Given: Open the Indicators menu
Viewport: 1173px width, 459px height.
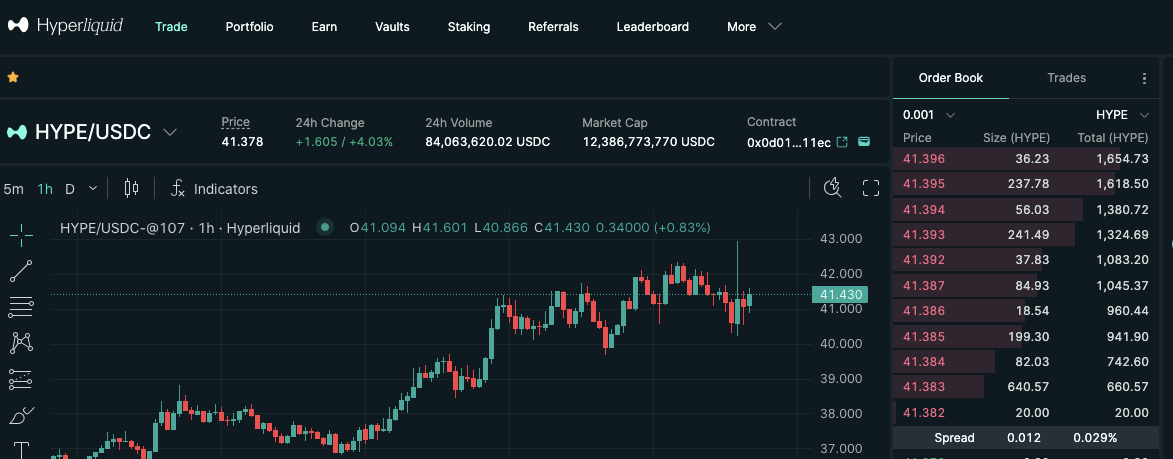Looking at the screenshot, I should pos(214,189).
